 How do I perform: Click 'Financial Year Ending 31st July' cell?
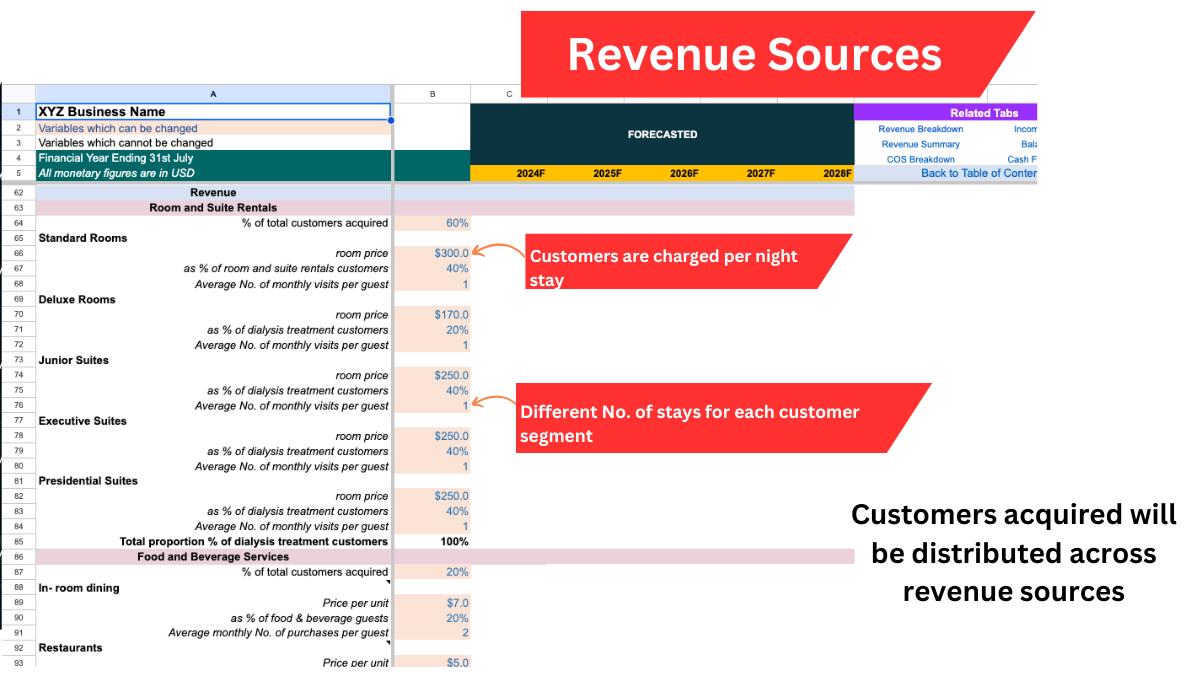[x=213, y=158]
